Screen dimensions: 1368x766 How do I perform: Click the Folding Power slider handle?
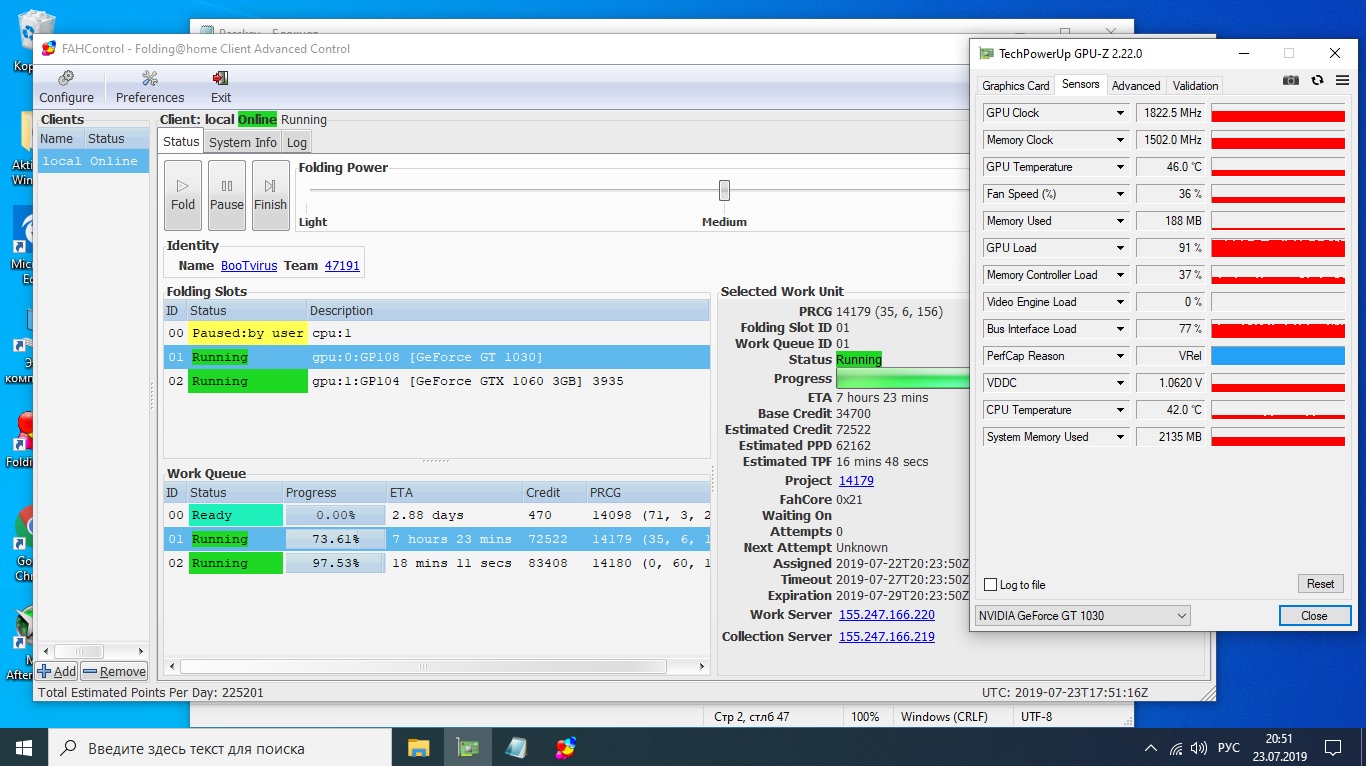pos(724,190)
